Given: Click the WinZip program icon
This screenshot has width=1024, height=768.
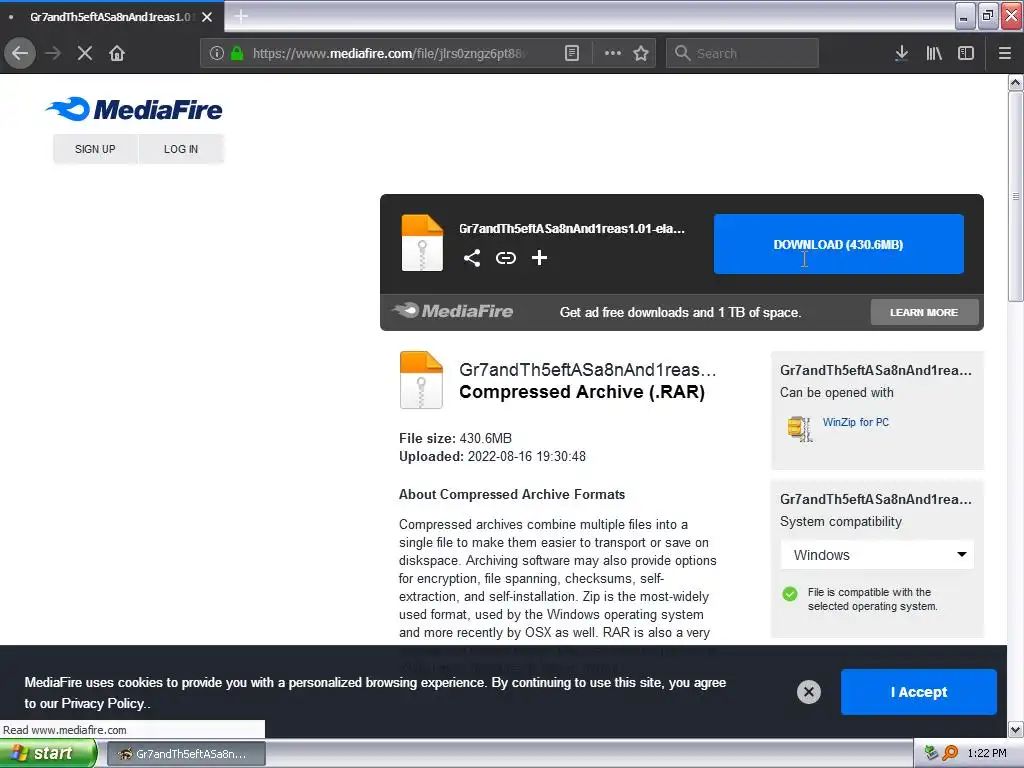Looking at the screenshot, I should tap(799, 428).
